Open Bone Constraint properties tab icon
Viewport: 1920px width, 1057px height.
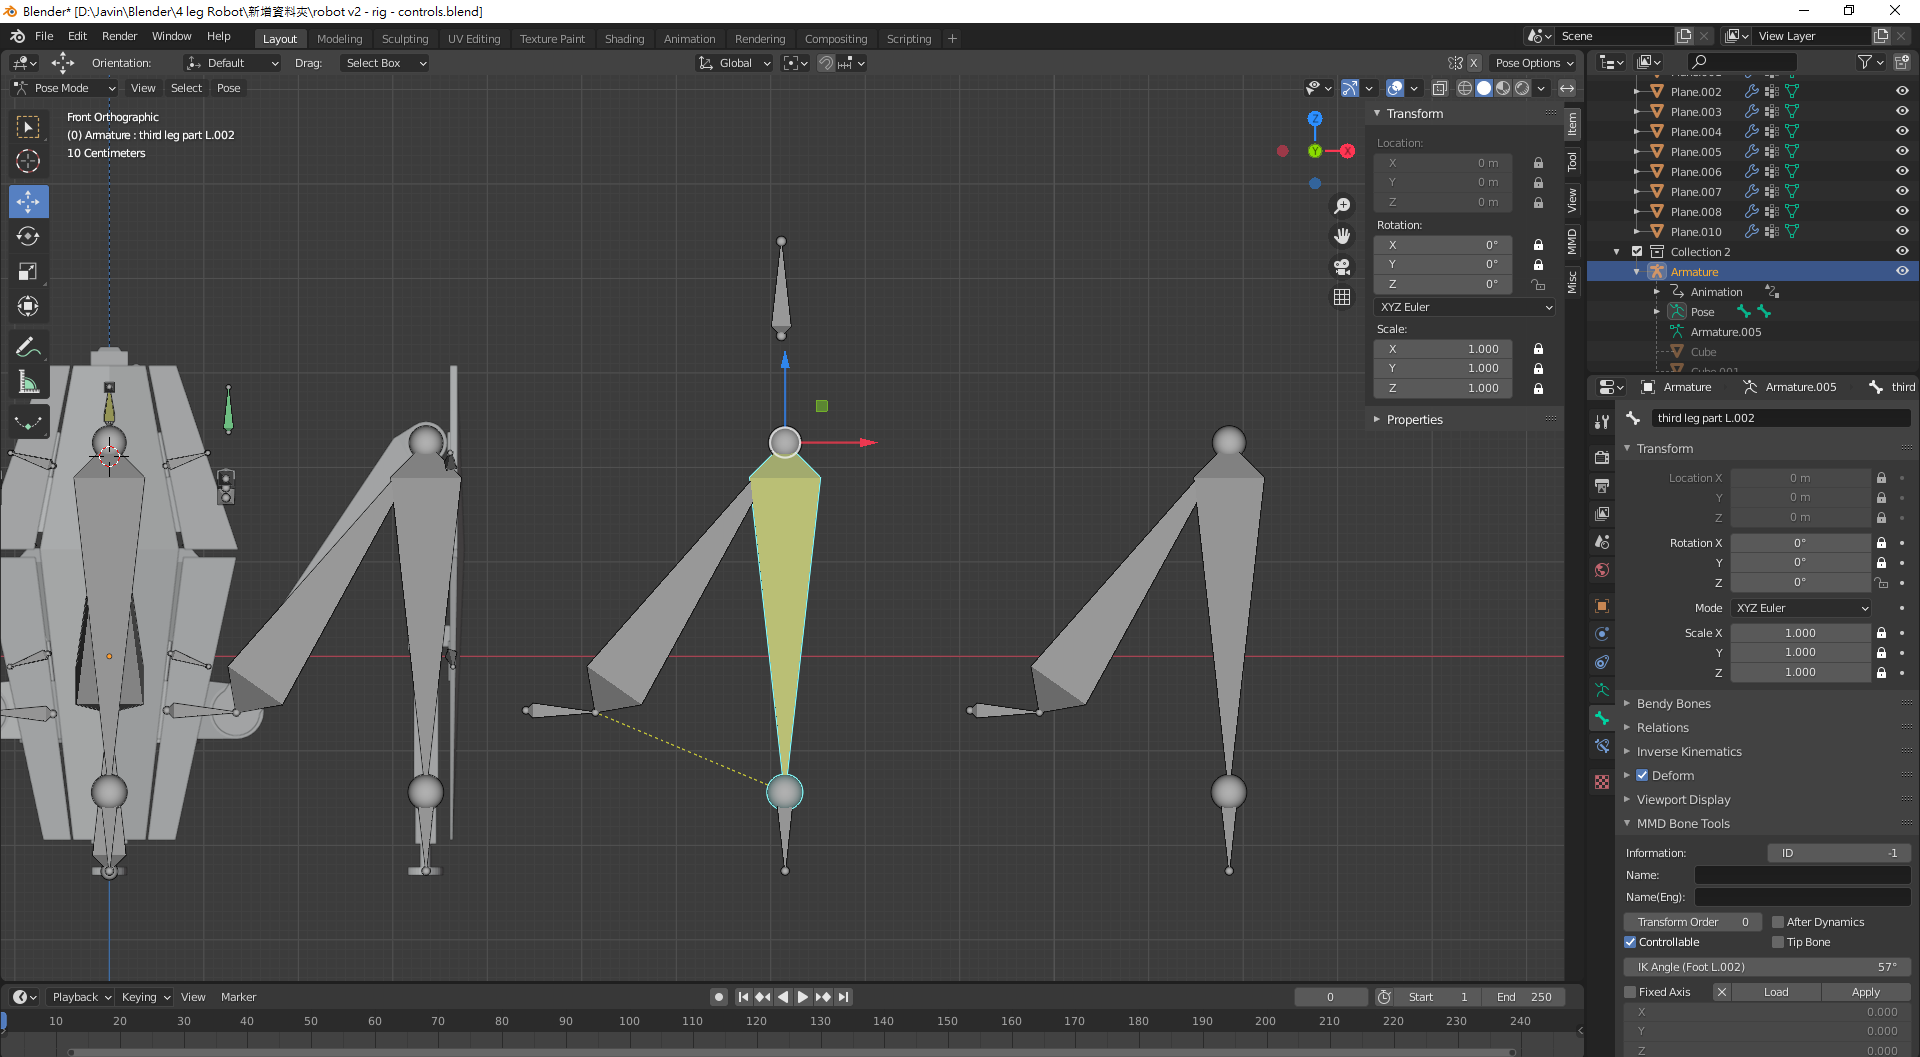[x=1602, y=746]
